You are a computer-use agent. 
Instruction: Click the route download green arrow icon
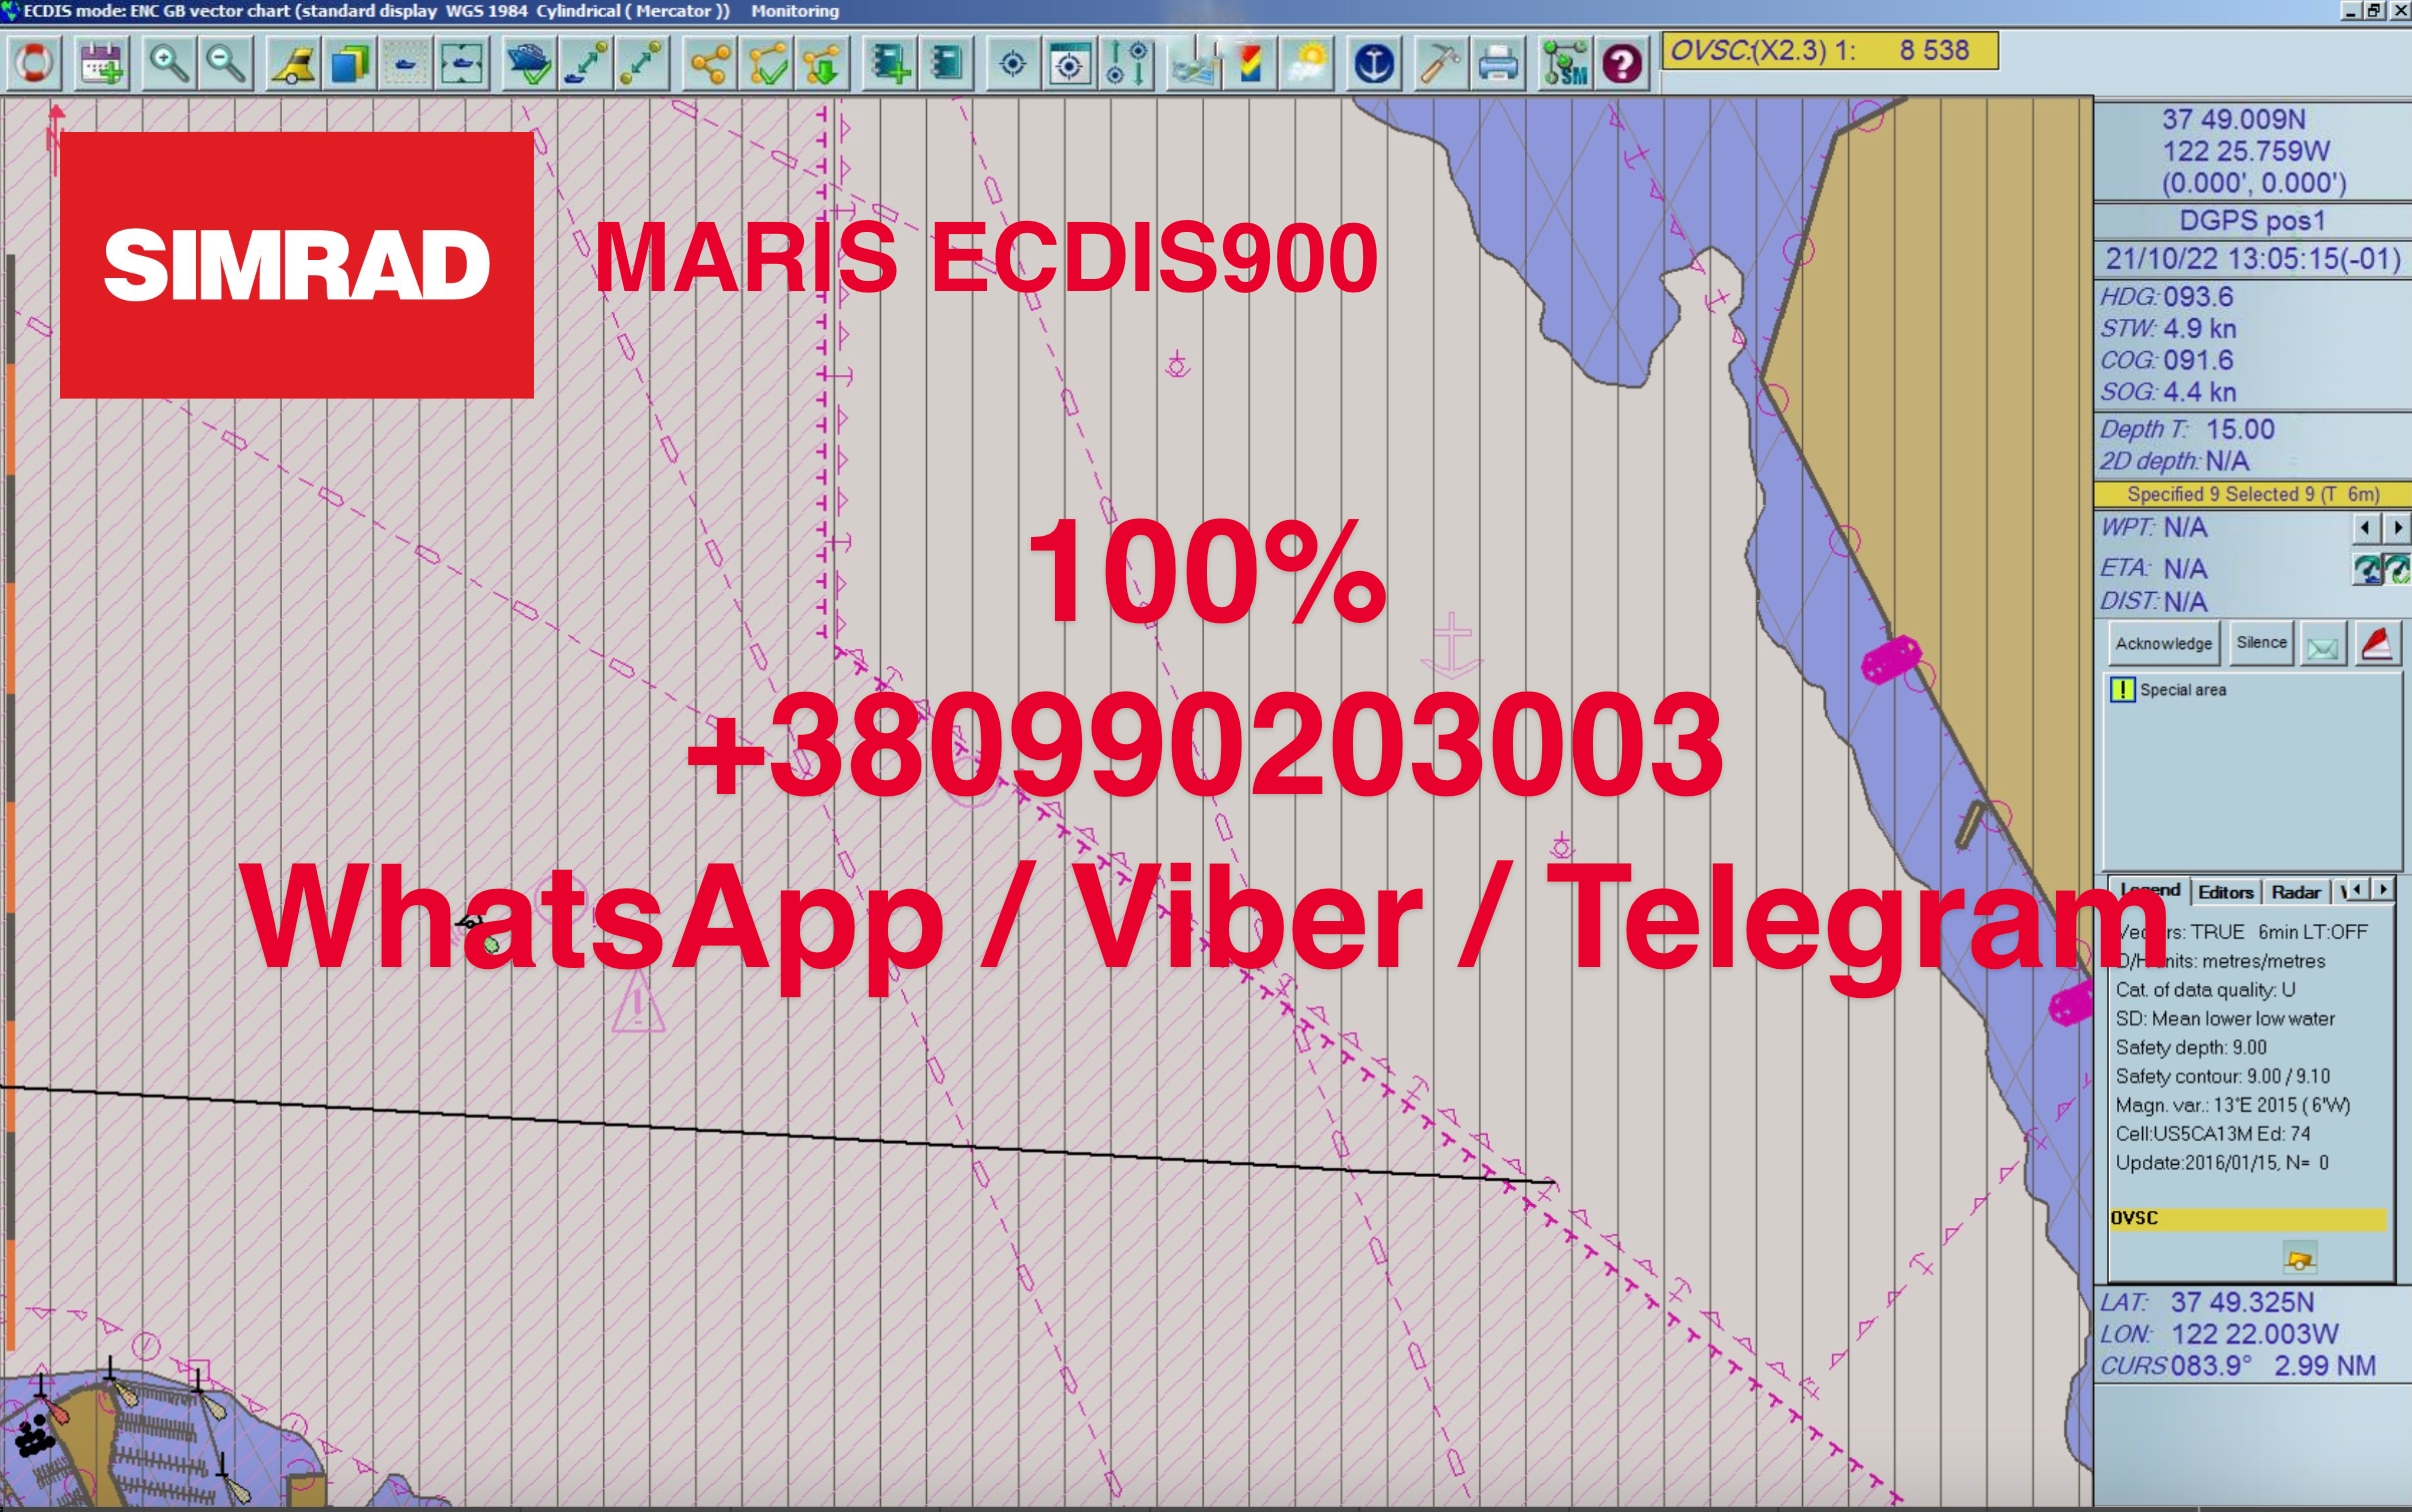pos(823,64)
